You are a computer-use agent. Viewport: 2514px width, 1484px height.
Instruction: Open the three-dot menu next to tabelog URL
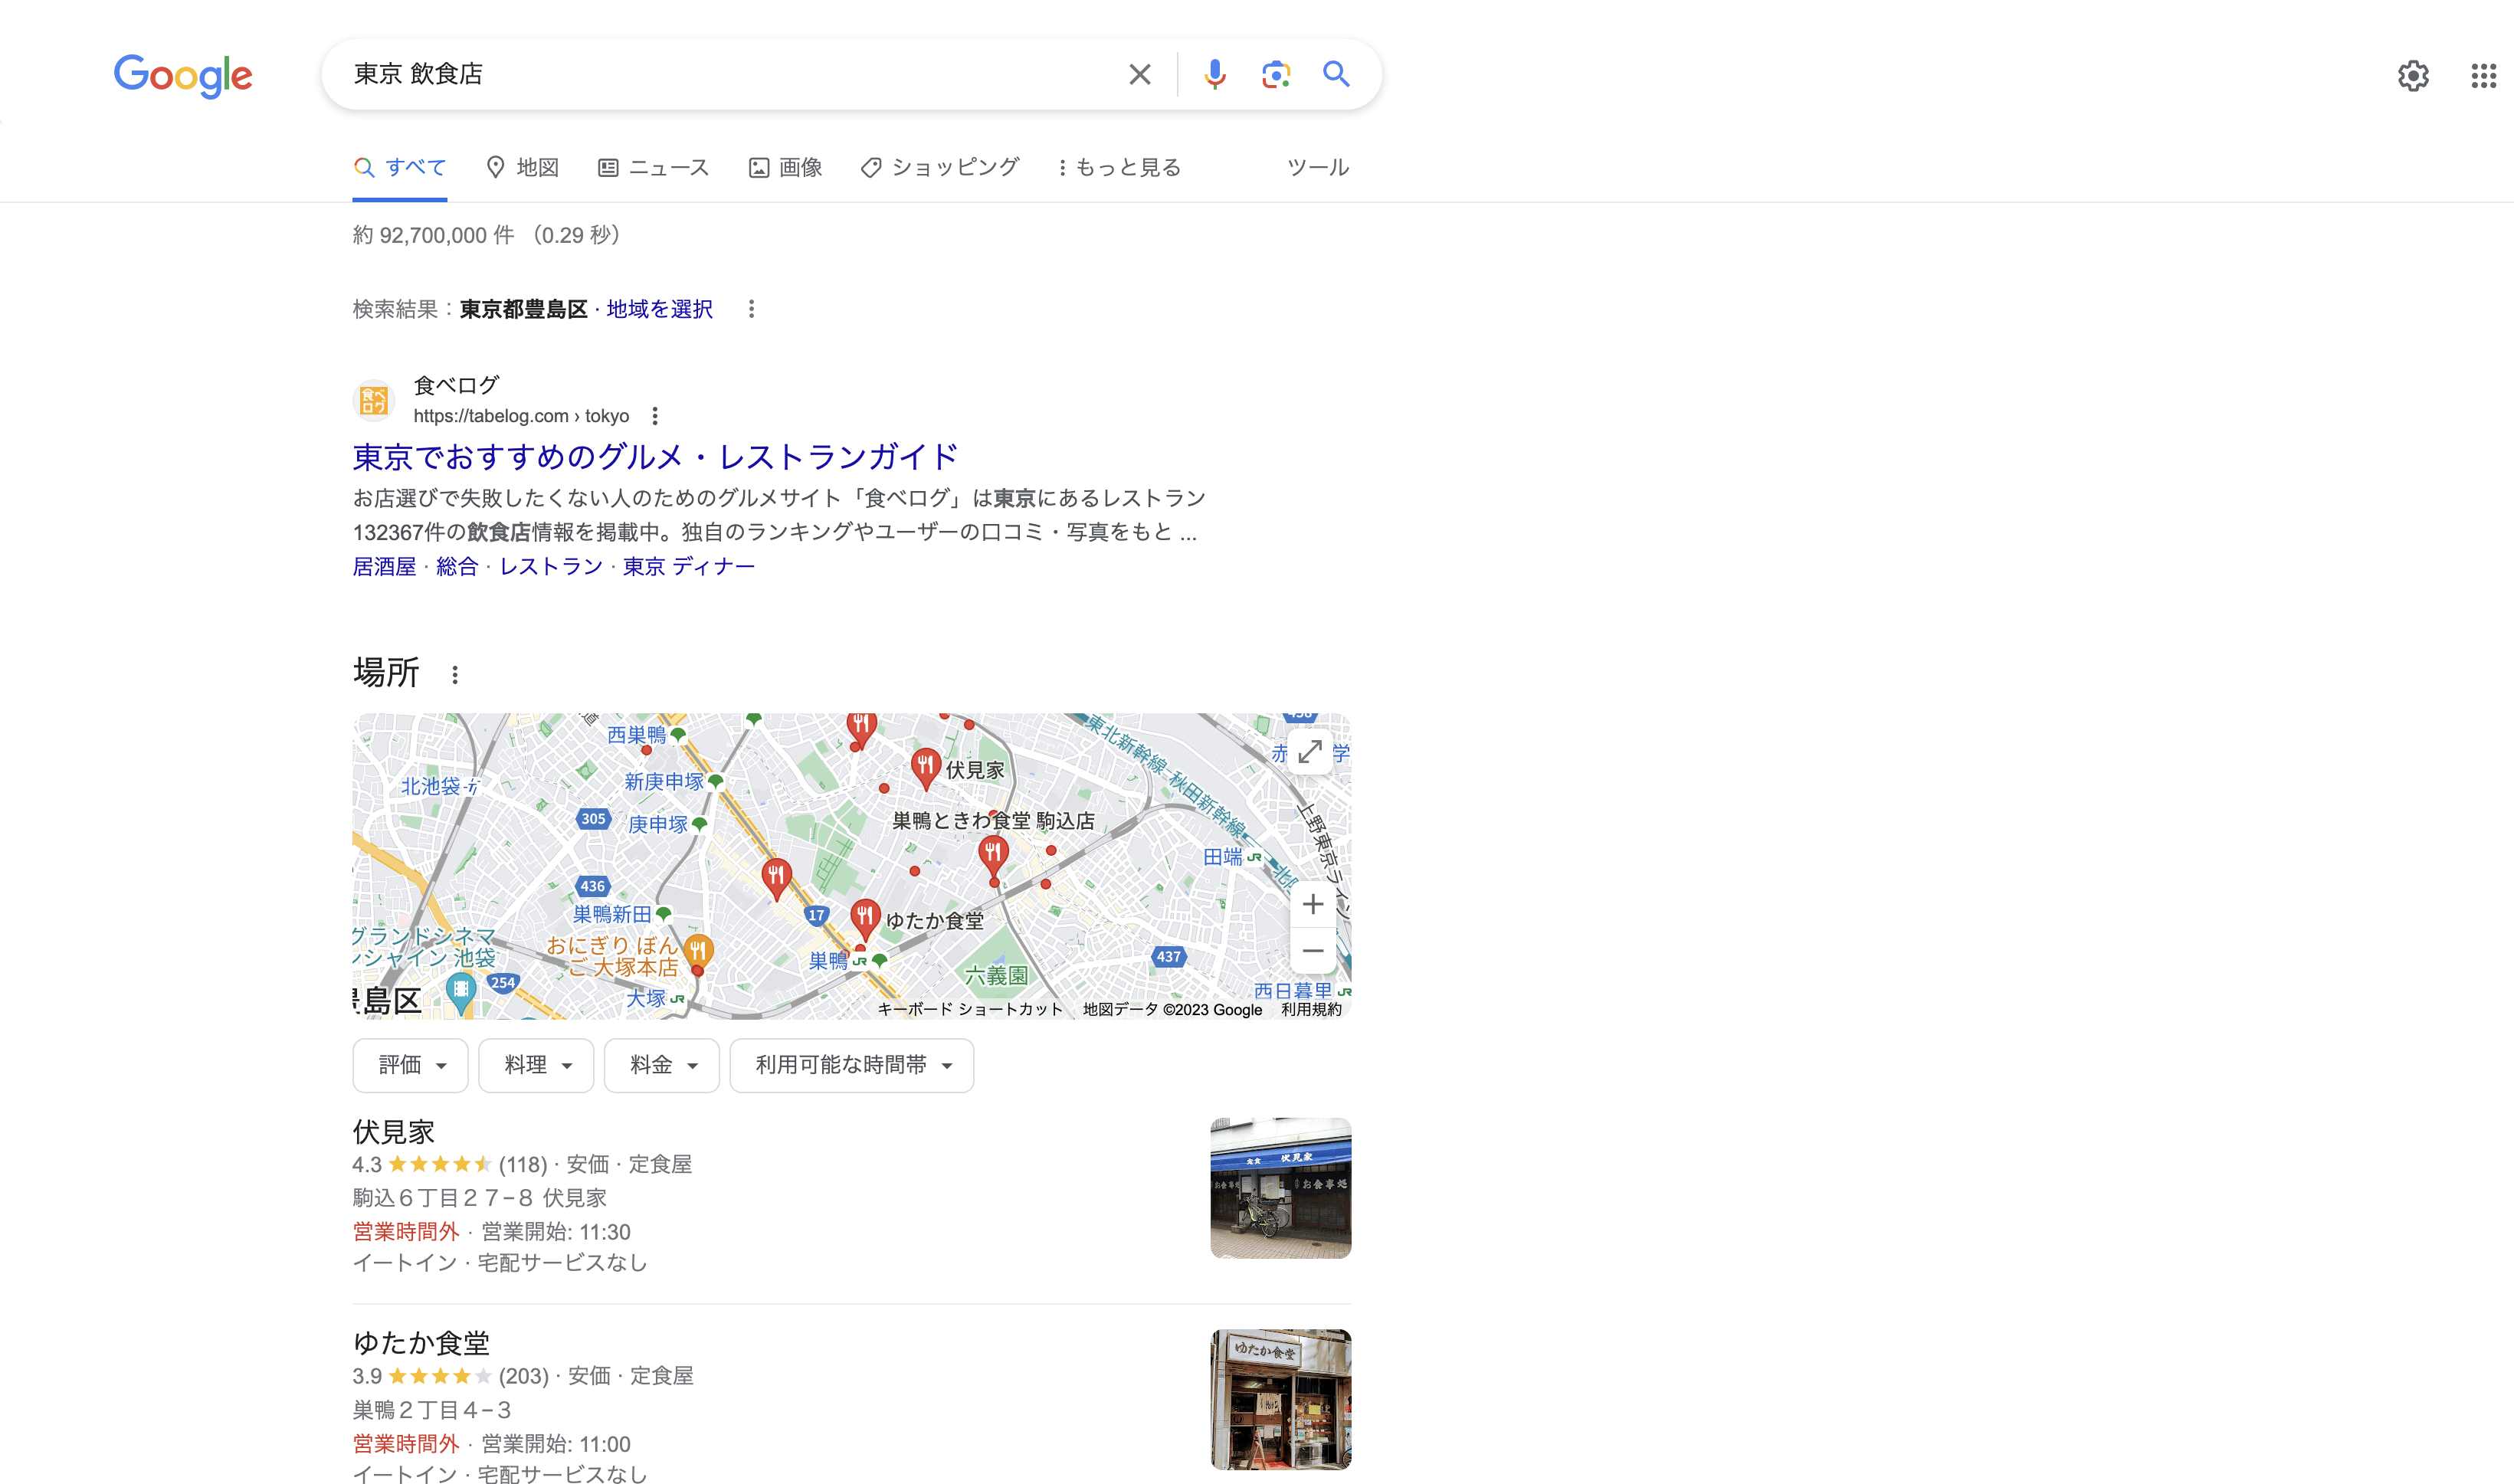pyautogui.click(x=655, y=416)
